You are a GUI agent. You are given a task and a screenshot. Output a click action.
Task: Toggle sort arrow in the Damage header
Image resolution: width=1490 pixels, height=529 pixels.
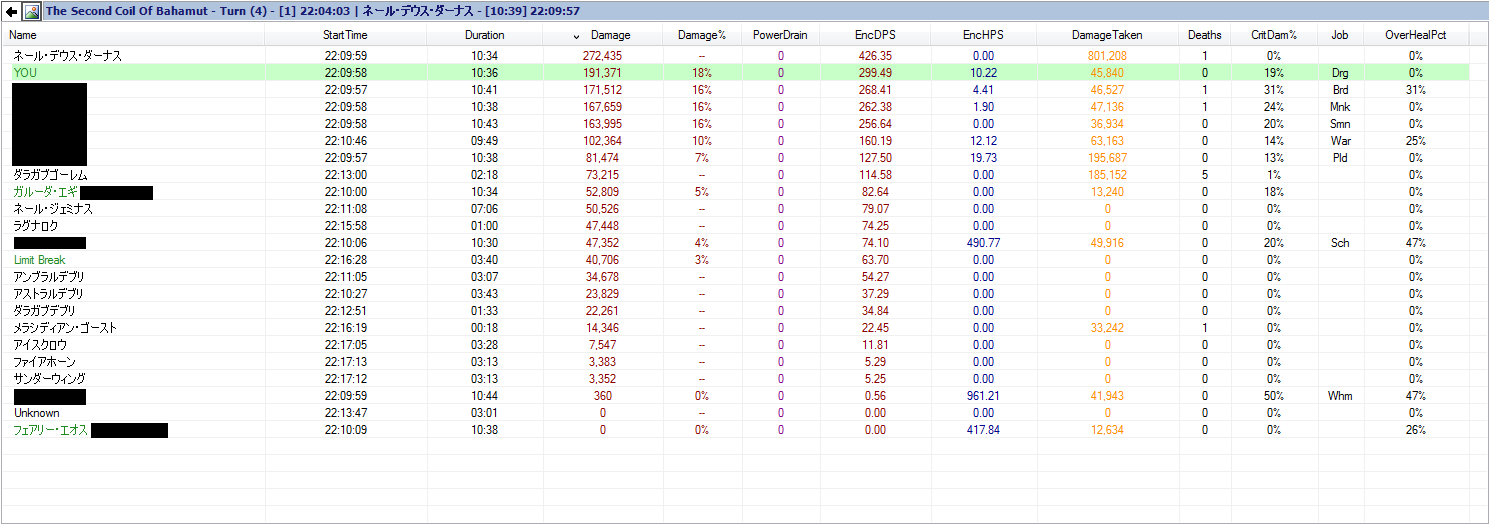tap(576, 35)
